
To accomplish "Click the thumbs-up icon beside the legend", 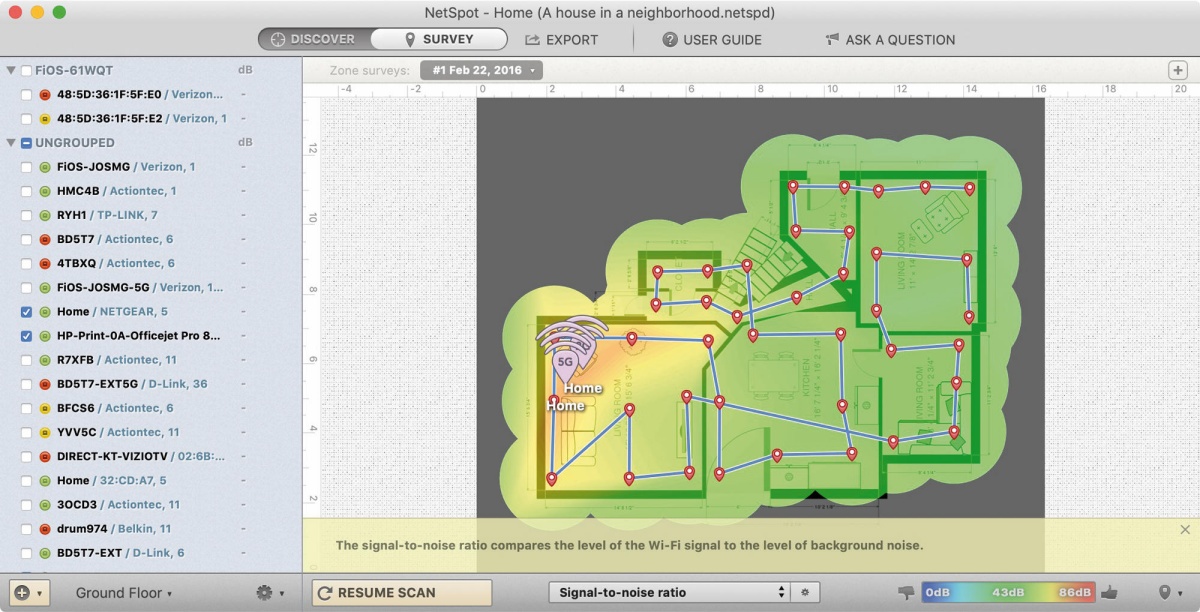I will tap(1110, 592).
